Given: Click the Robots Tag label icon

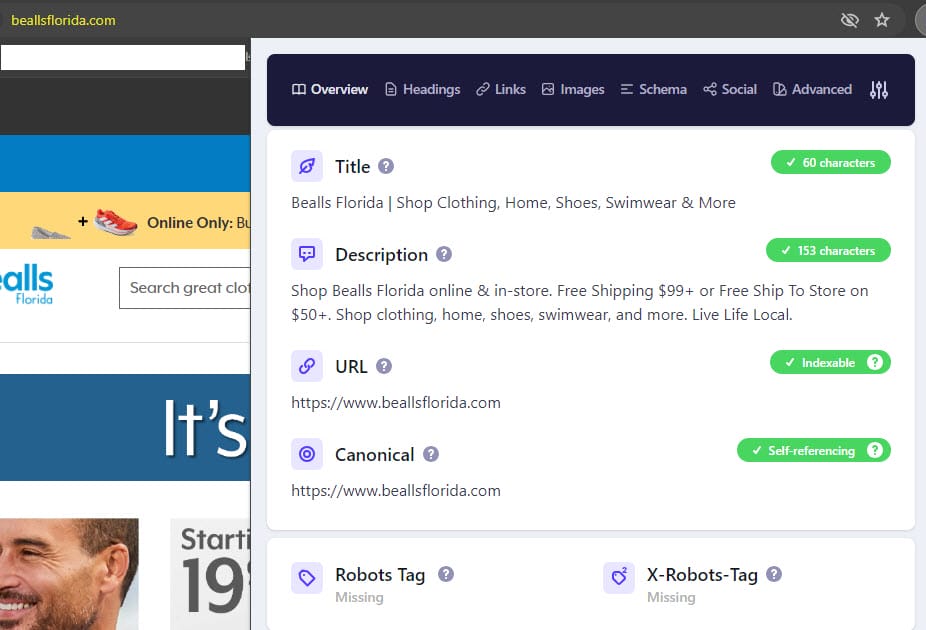Looking at the screenshot, I should (x=307, y=576).
